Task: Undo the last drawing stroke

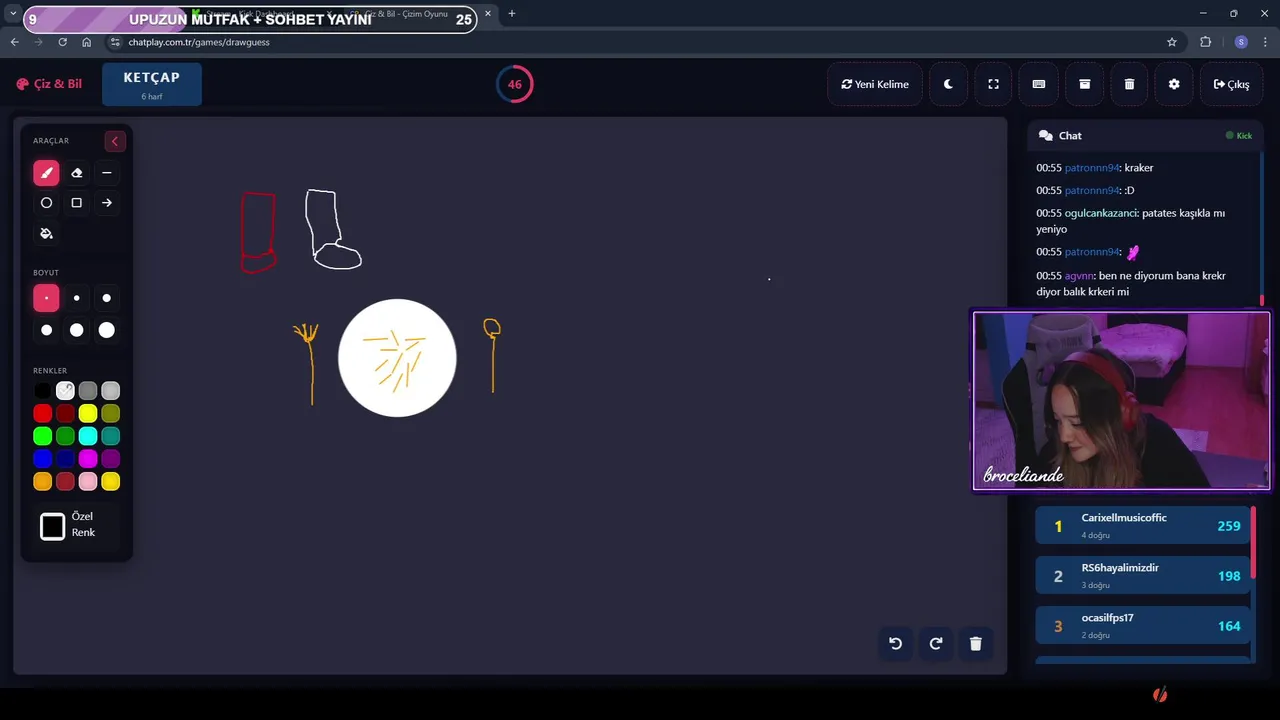Action: point(896,644)
